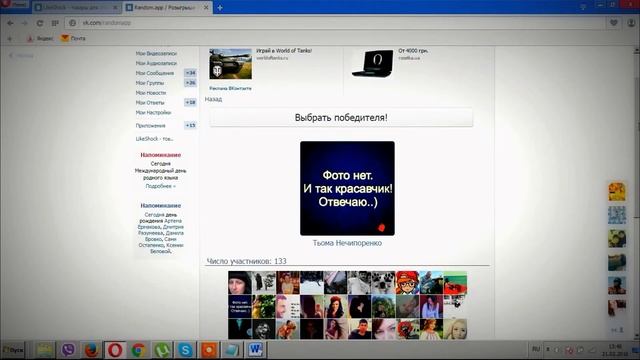
Task: Click the red-capped cartoon participant avatar
Action: [x=407, y=282]
